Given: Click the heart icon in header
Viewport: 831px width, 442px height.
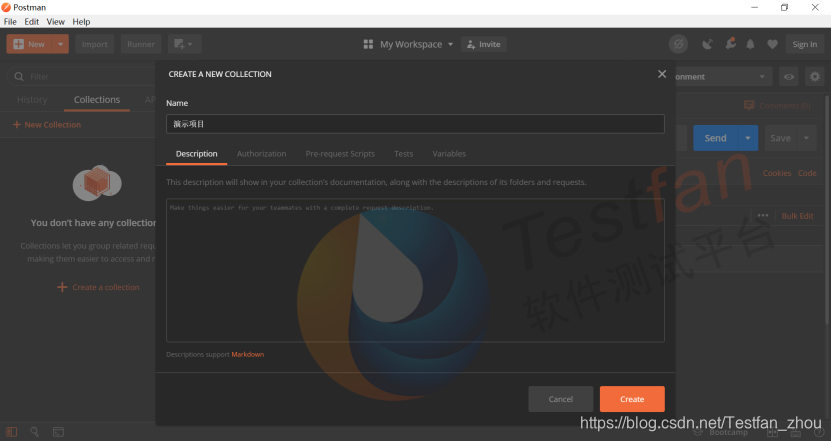Looking at the screenshot, I should click(773, 45).
